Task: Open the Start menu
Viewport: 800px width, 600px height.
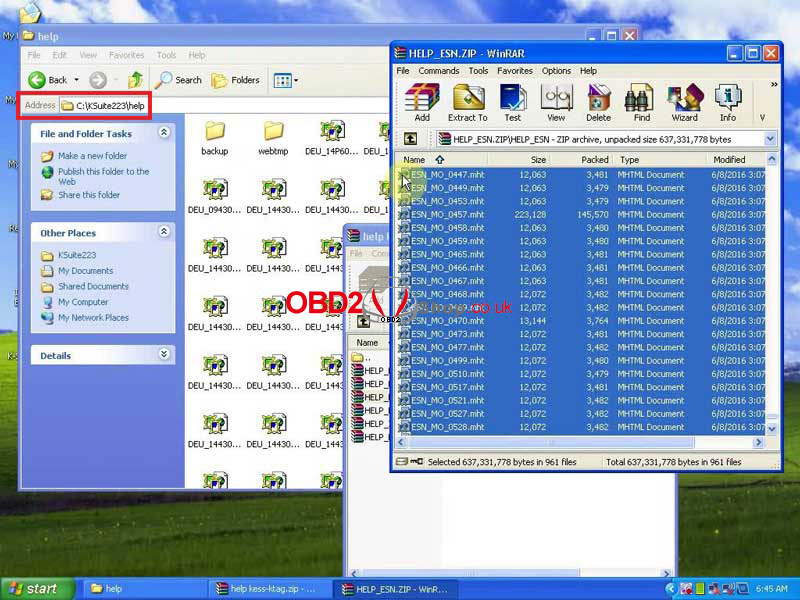Action: (x=37, y=589)
